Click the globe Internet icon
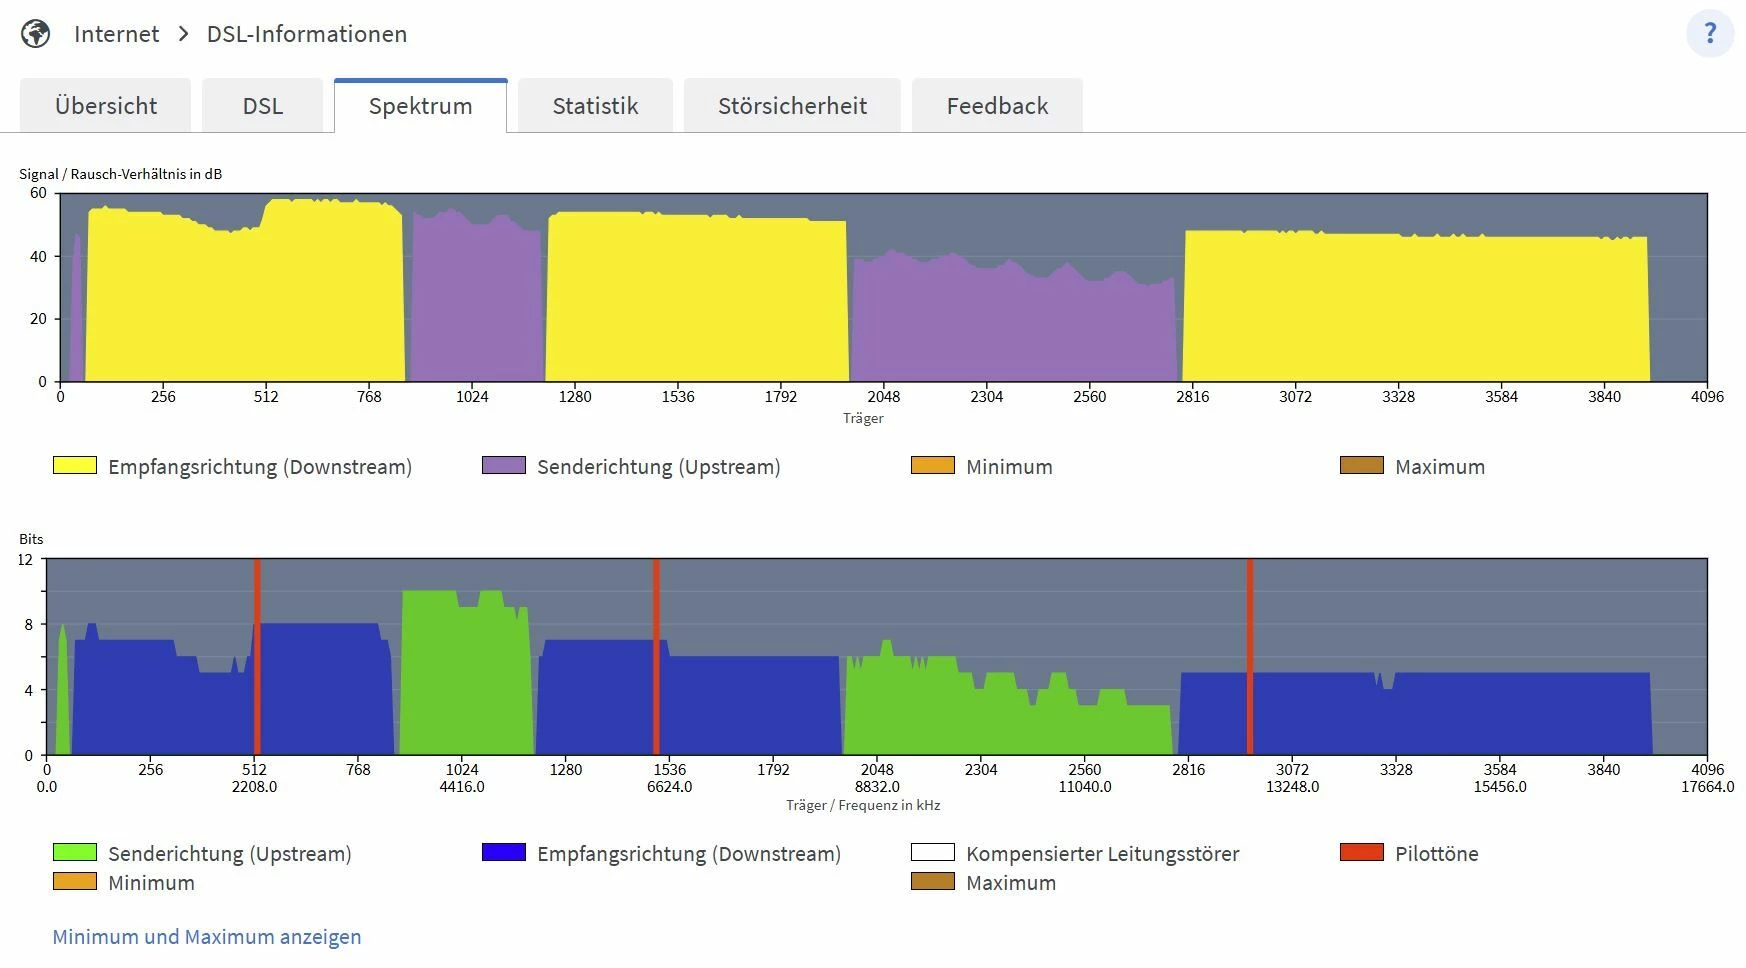1746x968 pixels. 36,34
